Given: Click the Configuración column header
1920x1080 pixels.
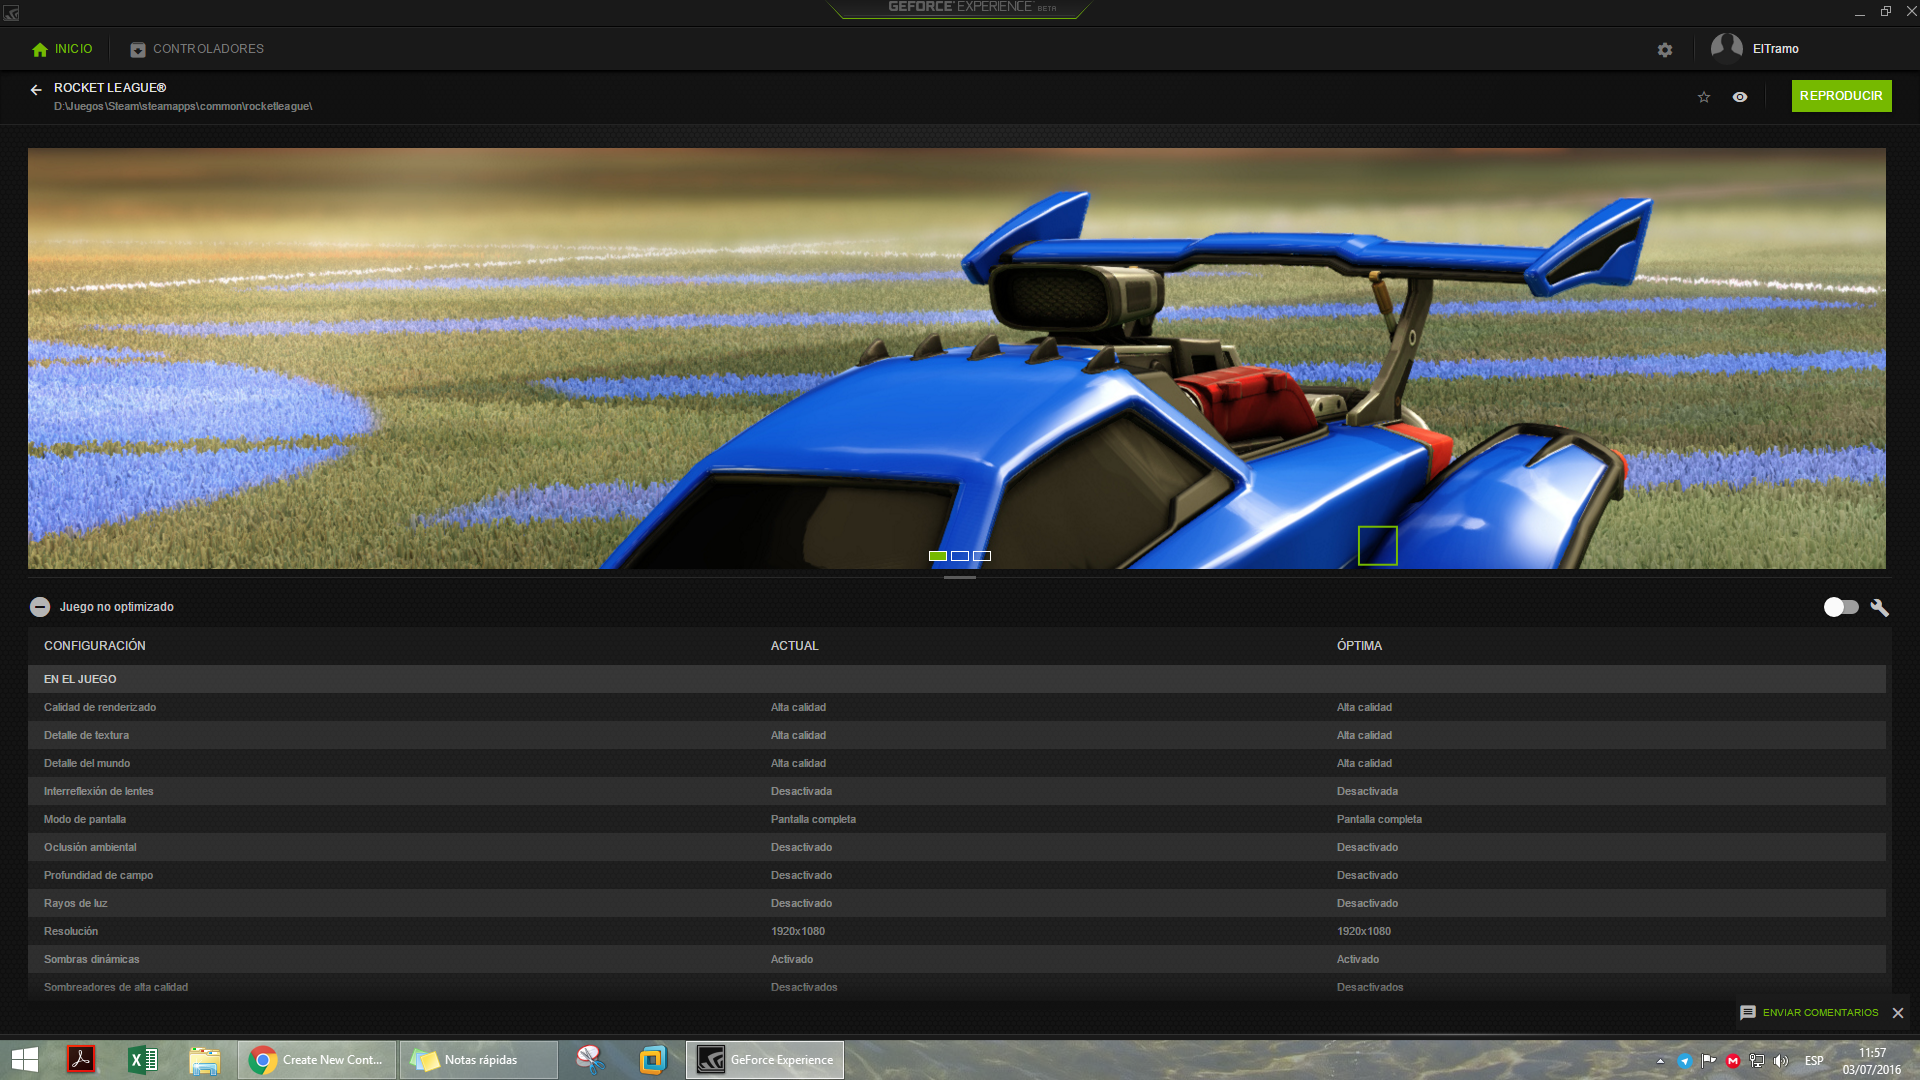Looking at the screenshot, I should [95, 646].
